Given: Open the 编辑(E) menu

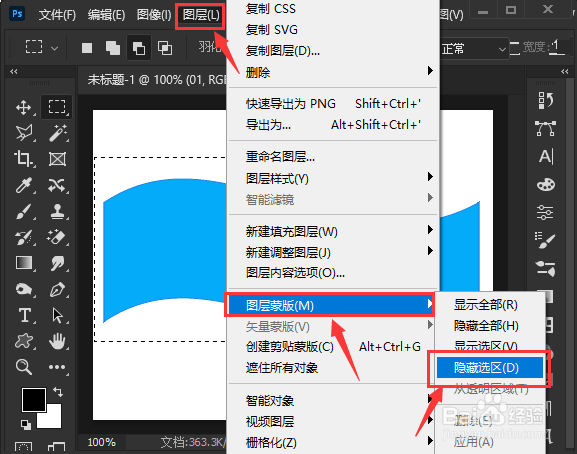Looking at the screenshot, I should [107, 15].
